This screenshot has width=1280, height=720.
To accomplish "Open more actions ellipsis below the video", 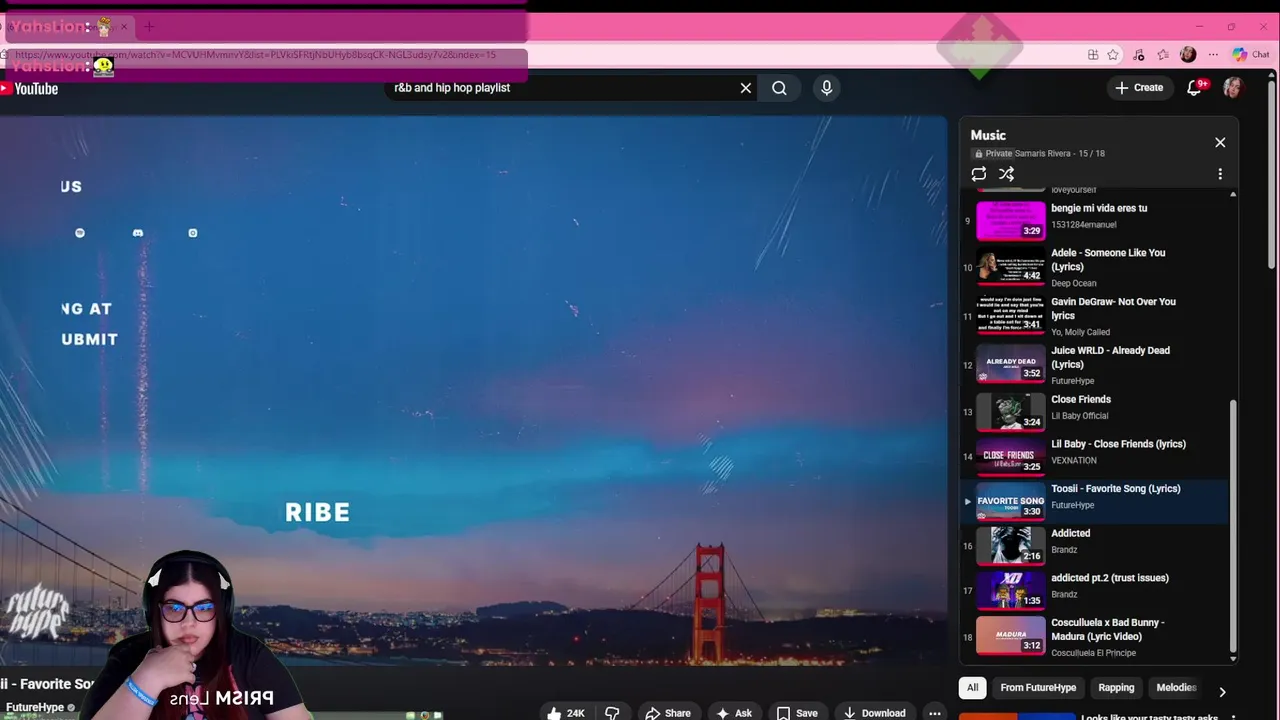I will tap(934, 713).
